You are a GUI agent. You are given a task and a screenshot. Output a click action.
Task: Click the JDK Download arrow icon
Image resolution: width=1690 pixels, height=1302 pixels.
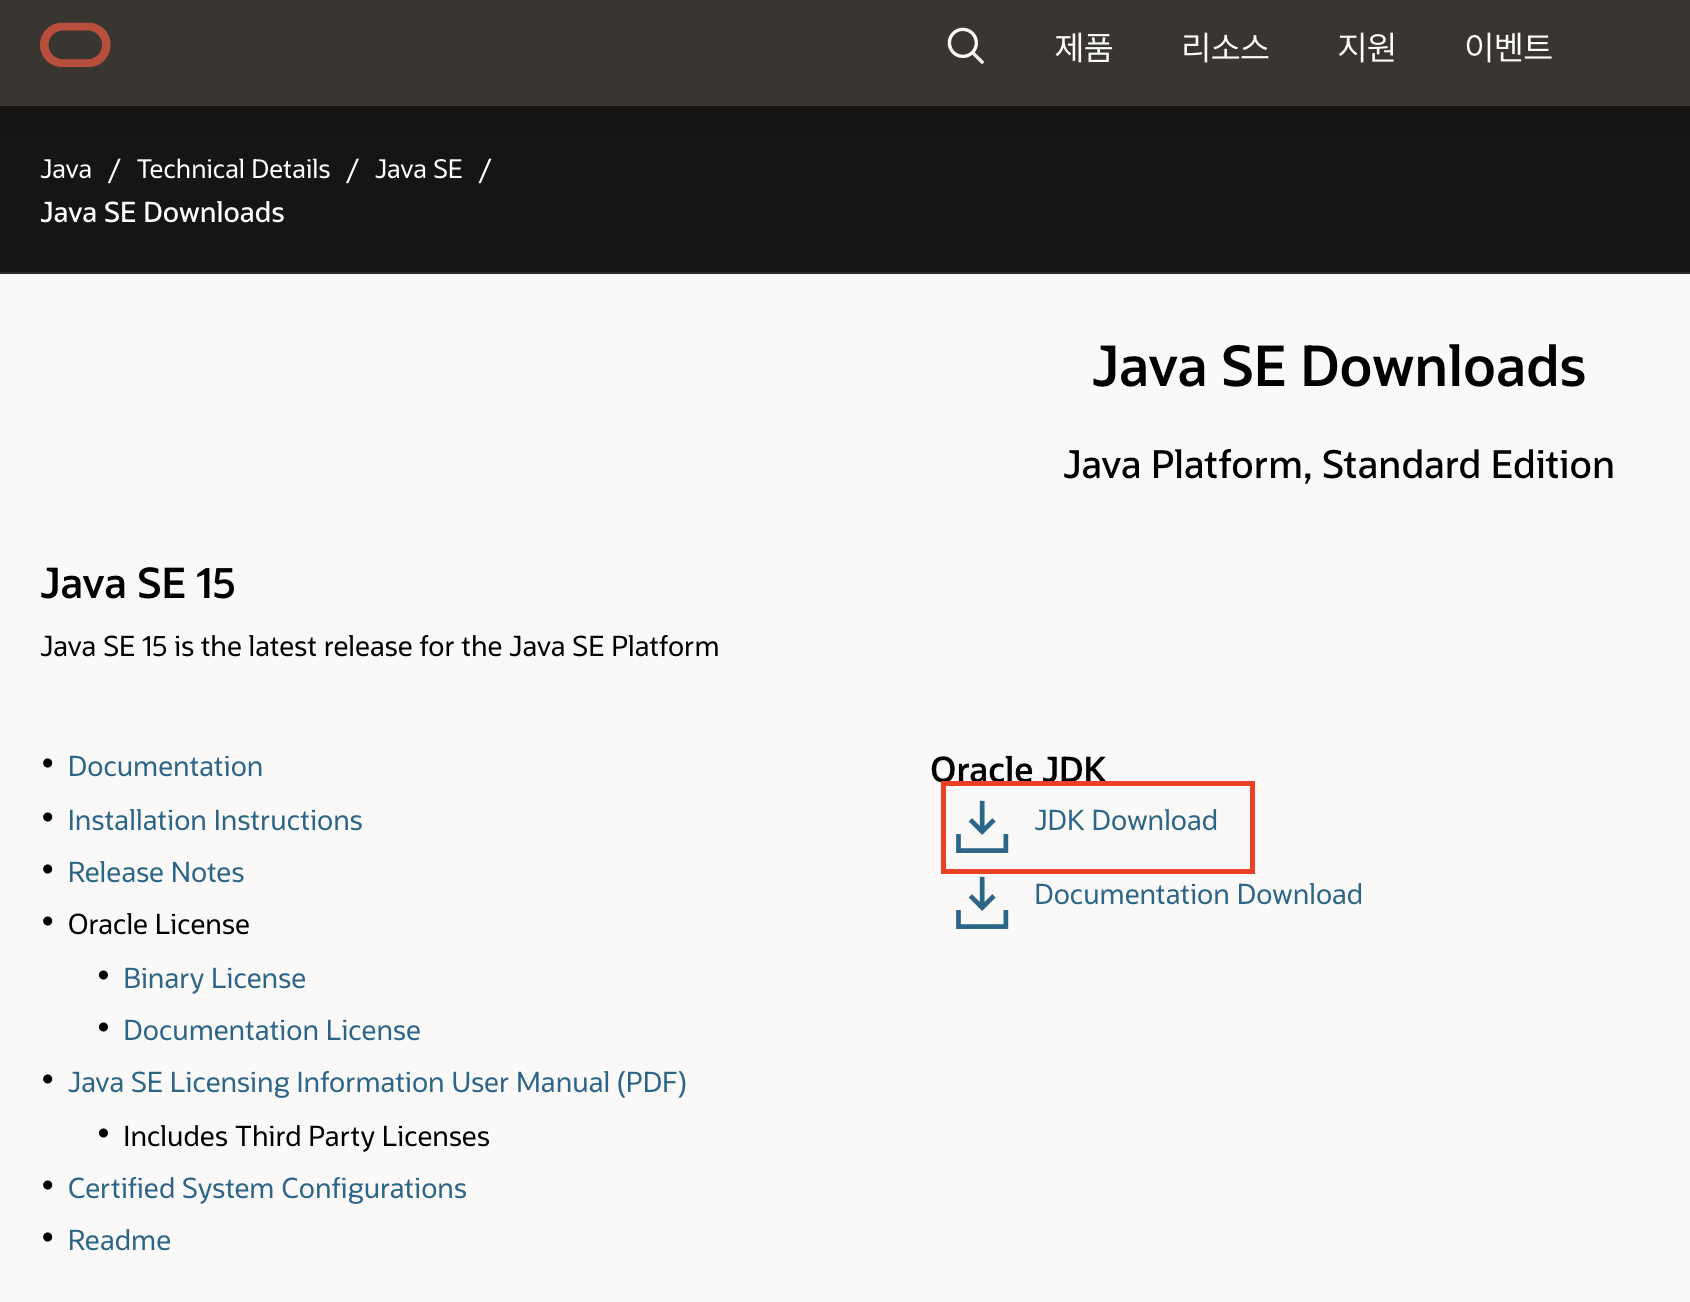[x=982, y=826]
